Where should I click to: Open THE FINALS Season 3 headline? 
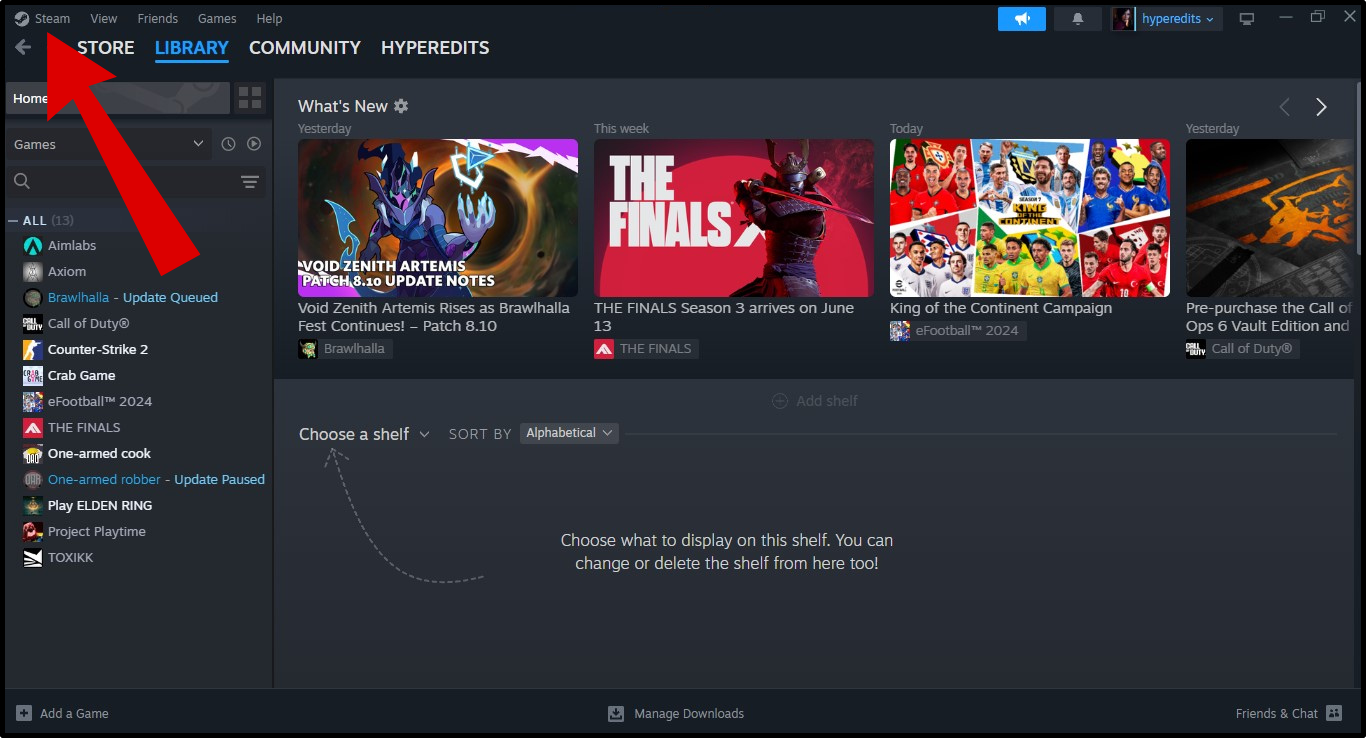pos(724,317)
